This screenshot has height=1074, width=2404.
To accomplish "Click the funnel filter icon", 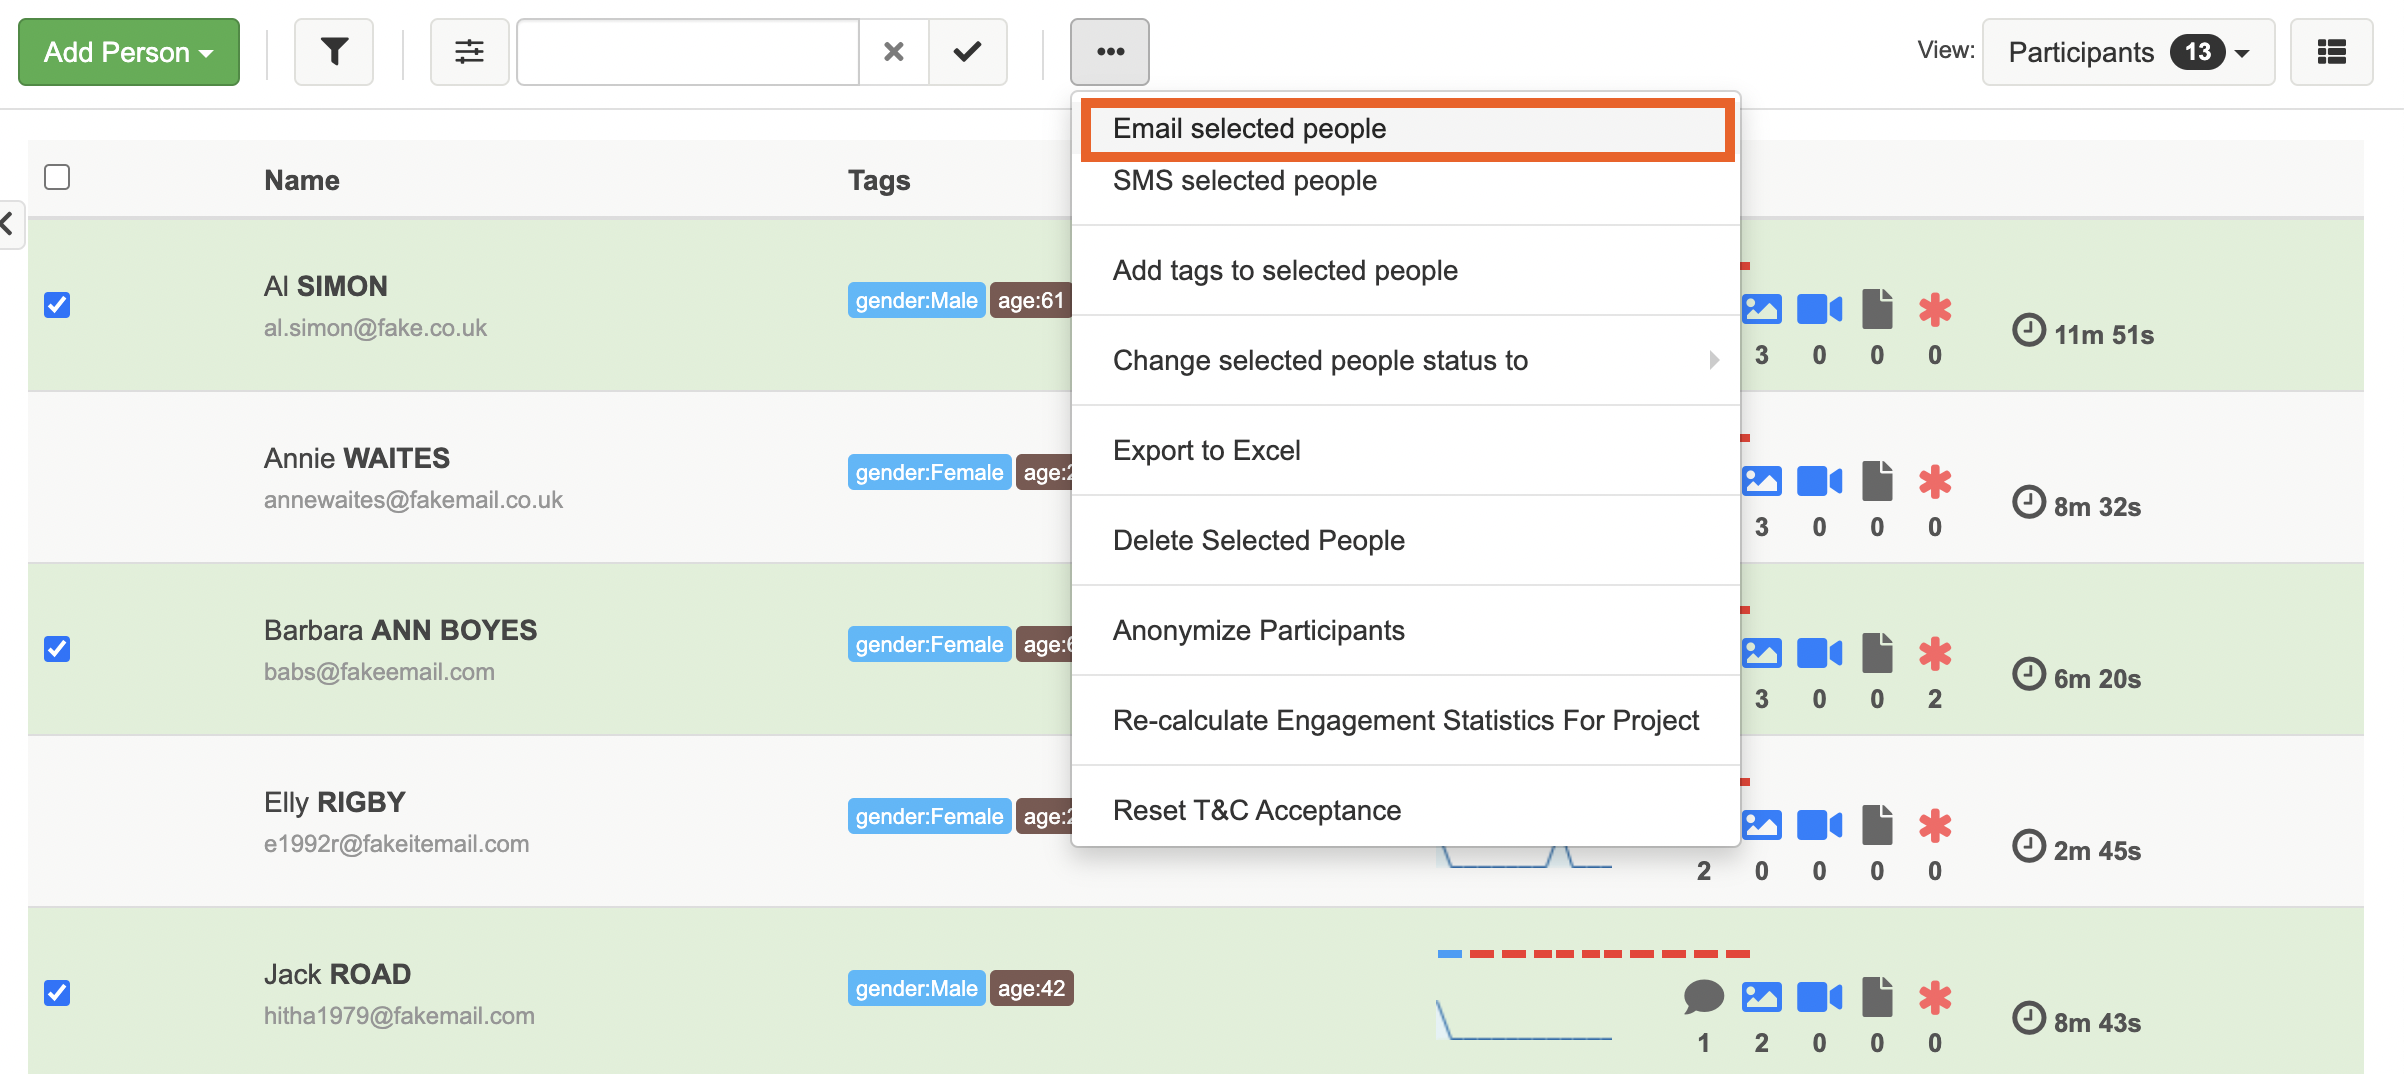I will coord(334,52).
